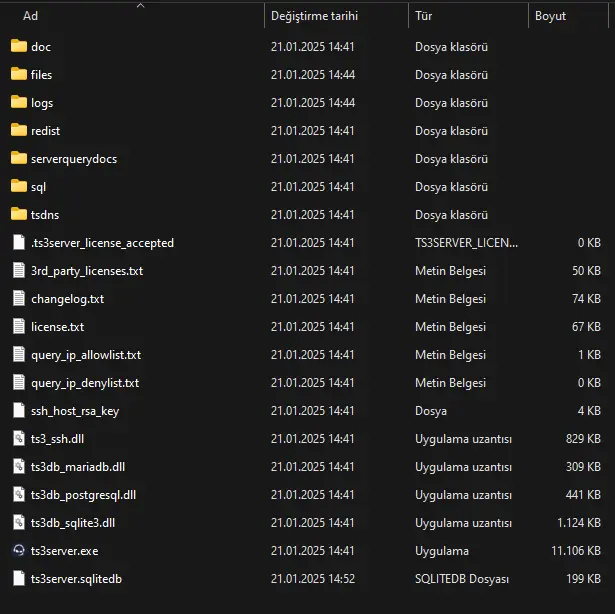This screenshot has width=615, height=614.
Task: Click the query_ip_denylist.txt document icon
Action: click(x=19, y=382)
